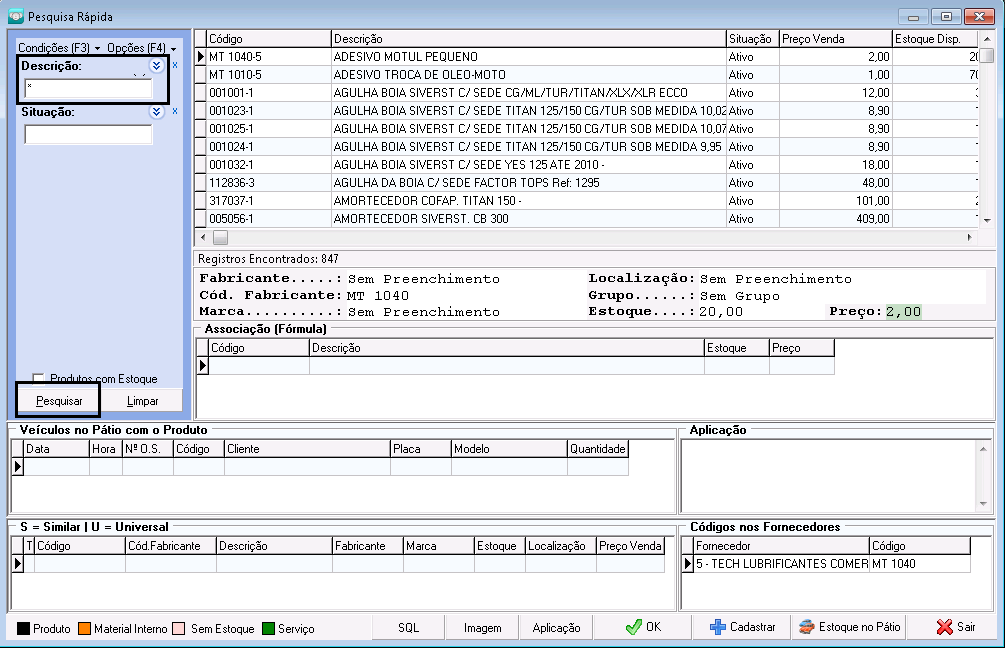The image size is (1005, 648).
Task: Click the Preço Venda column header
Action: pos(836,38)
